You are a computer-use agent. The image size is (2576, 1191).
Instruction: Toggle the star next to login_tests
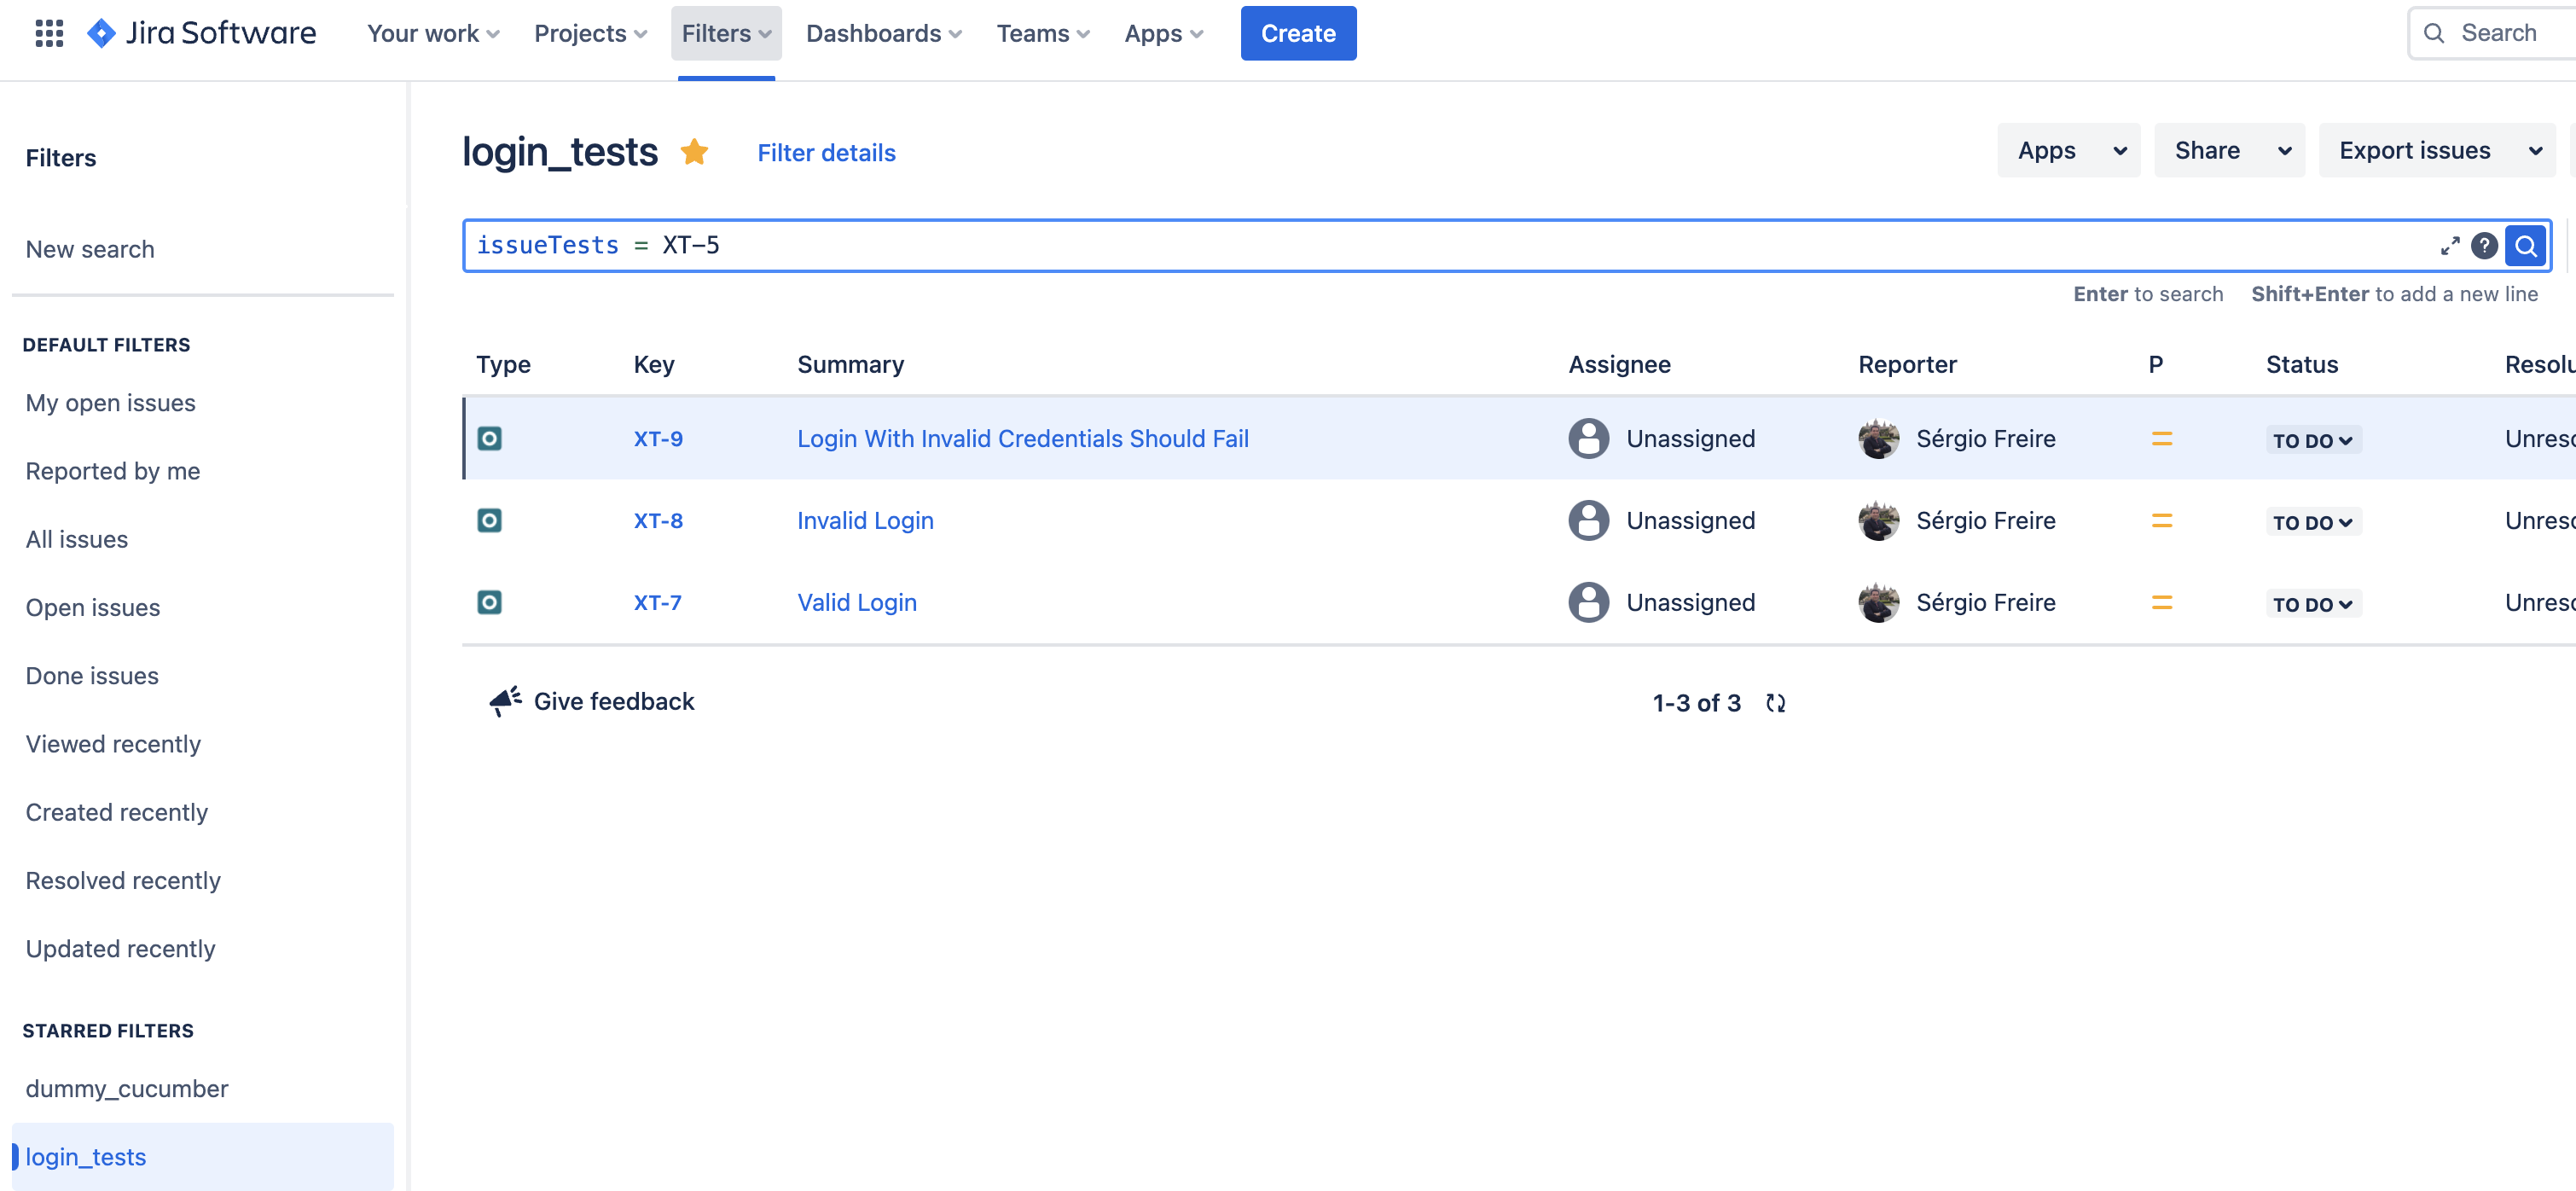(694, 152)
